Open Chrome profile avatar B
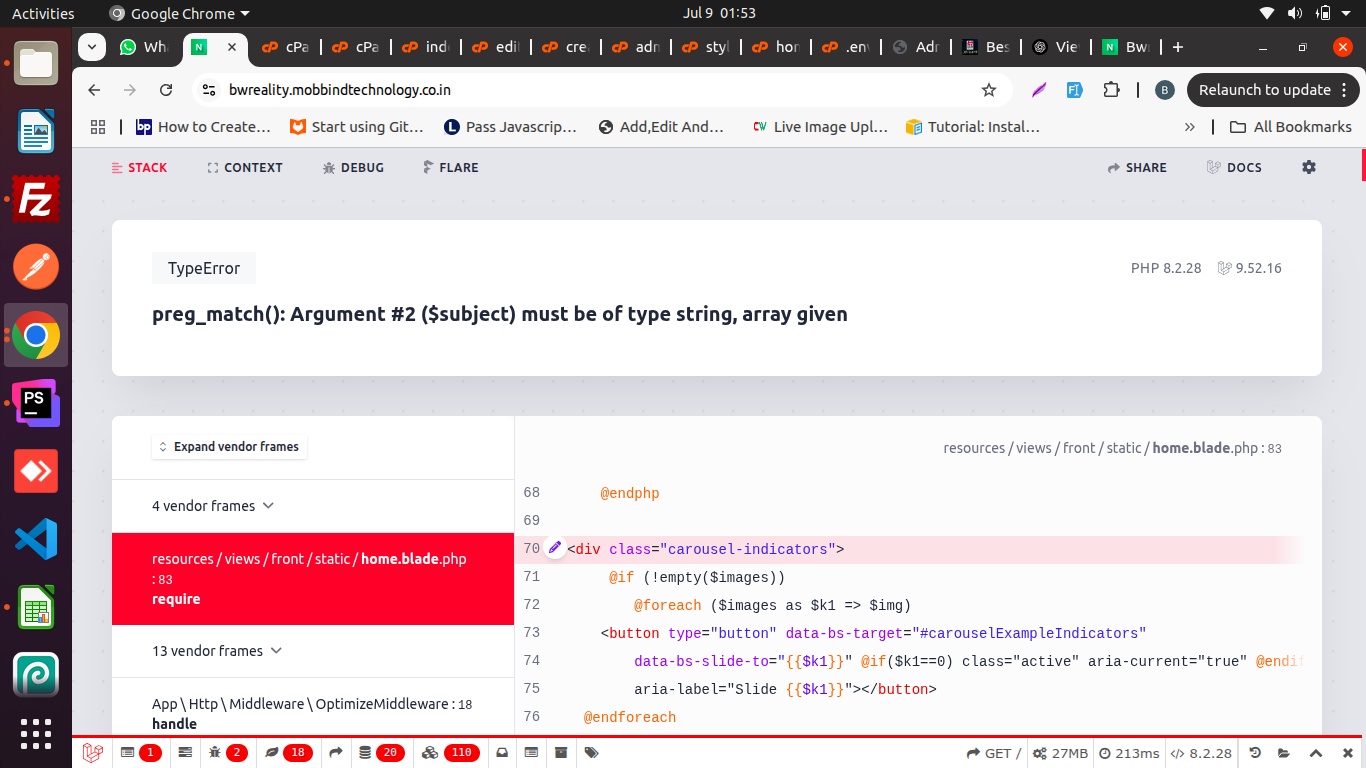Viewport: 1366px width, 768px height. pos(1164,90)
